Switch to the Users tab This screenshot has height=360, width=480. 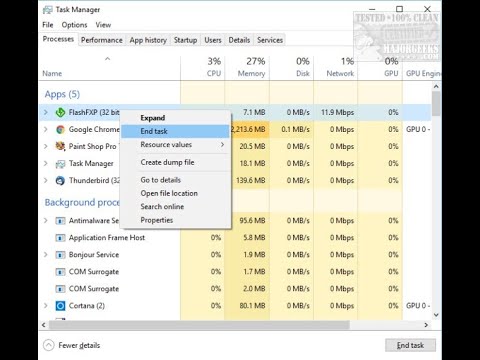pyautogui.click(x=213, y=40)
